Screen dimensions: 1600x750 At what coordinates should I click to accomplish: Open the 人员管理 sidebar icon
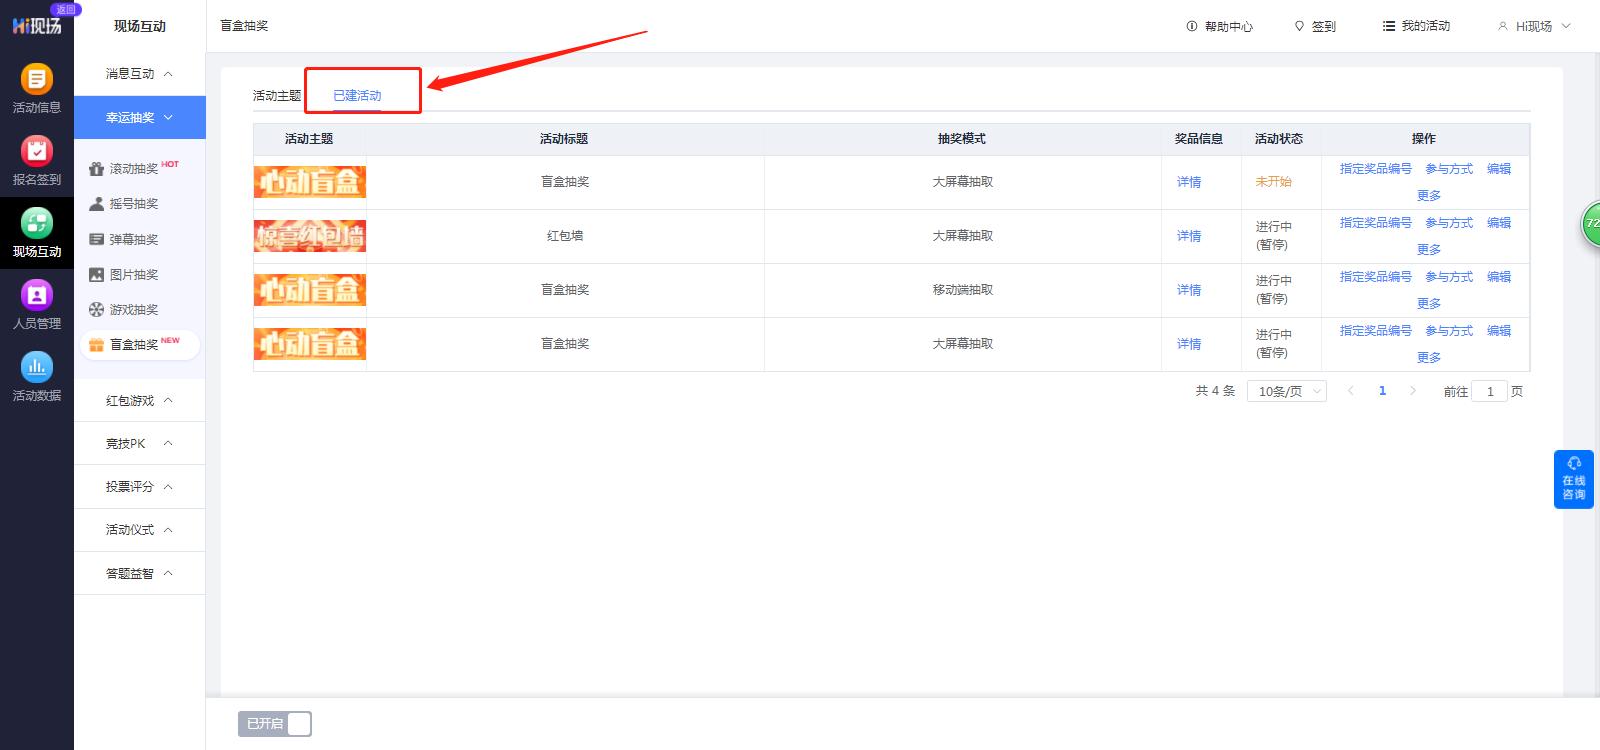(x=37, y=294)
